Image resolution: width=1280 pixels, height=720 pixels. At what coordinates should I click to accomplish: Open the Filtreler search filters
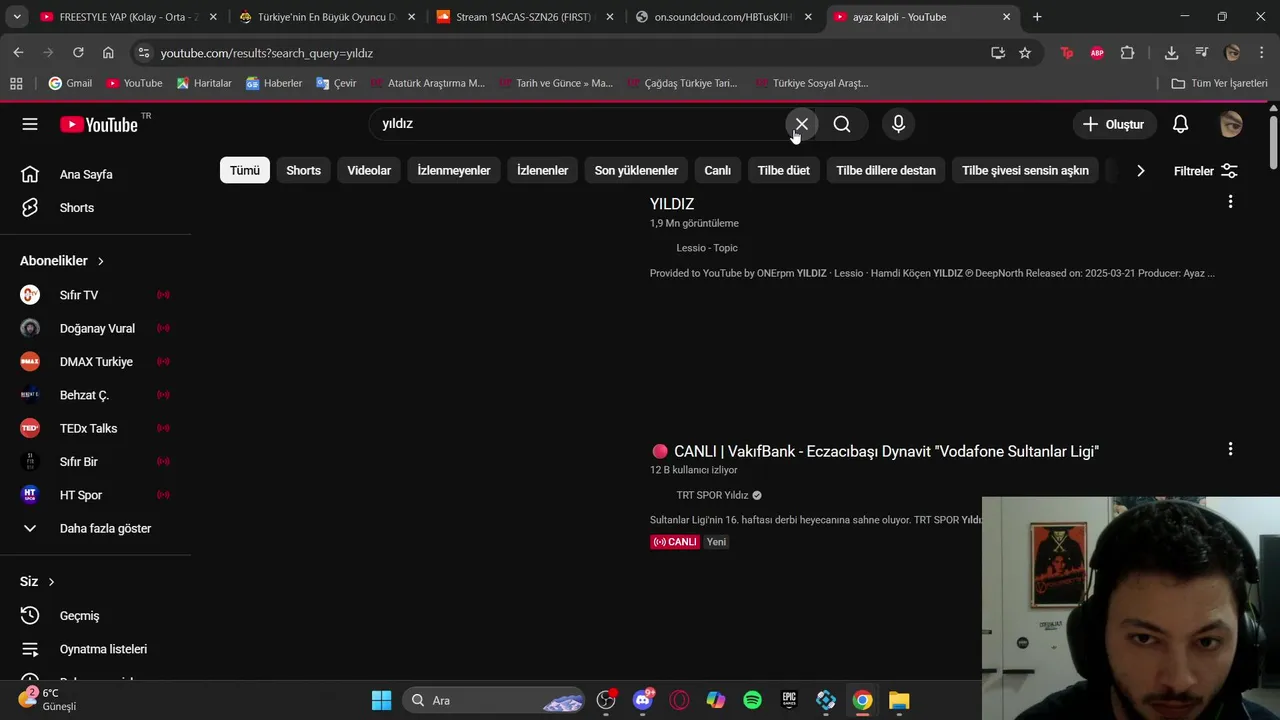1205,171
